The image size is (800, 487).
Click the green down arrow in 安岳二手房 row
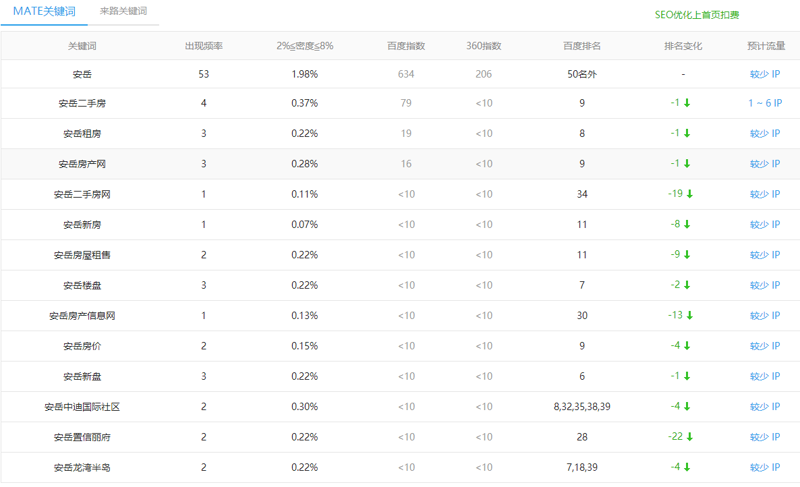coord(688,103)
